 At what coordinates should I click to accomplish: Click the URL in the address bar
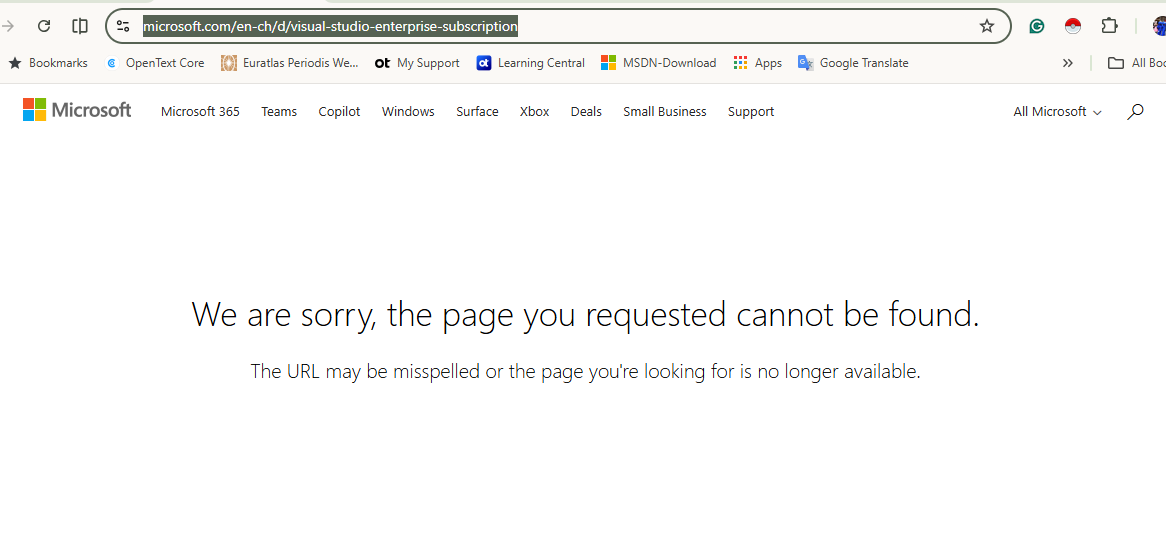[x=330, y=26]
